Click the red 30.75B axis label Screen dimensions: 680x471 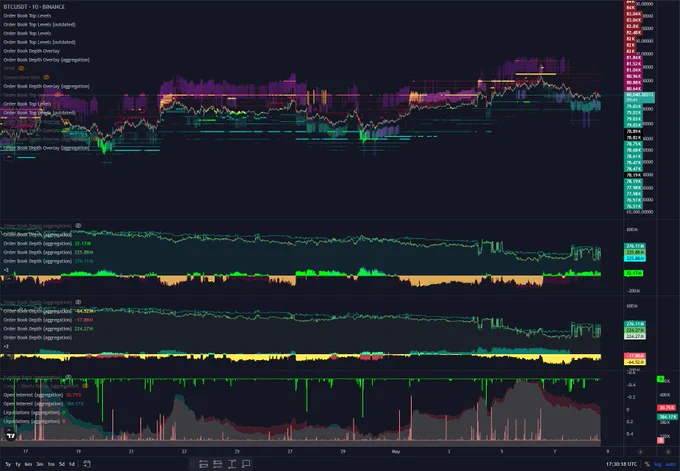point(666,408)
